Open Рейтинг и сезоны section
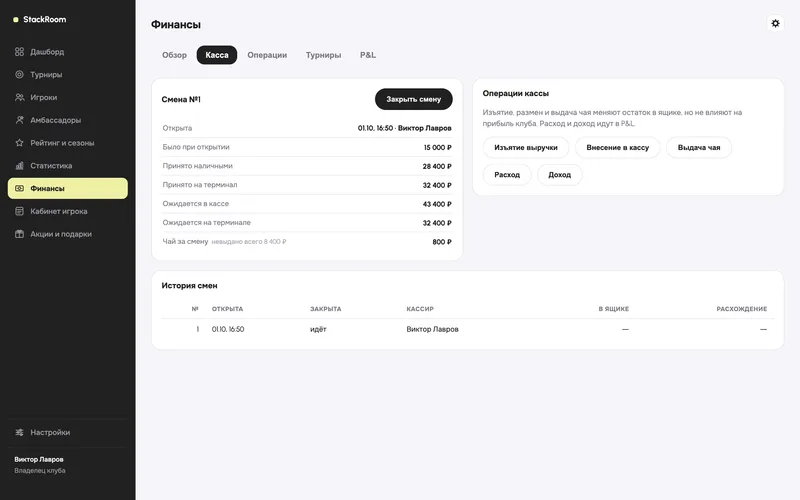Screen dimensions: 800x500 point(68,143)
